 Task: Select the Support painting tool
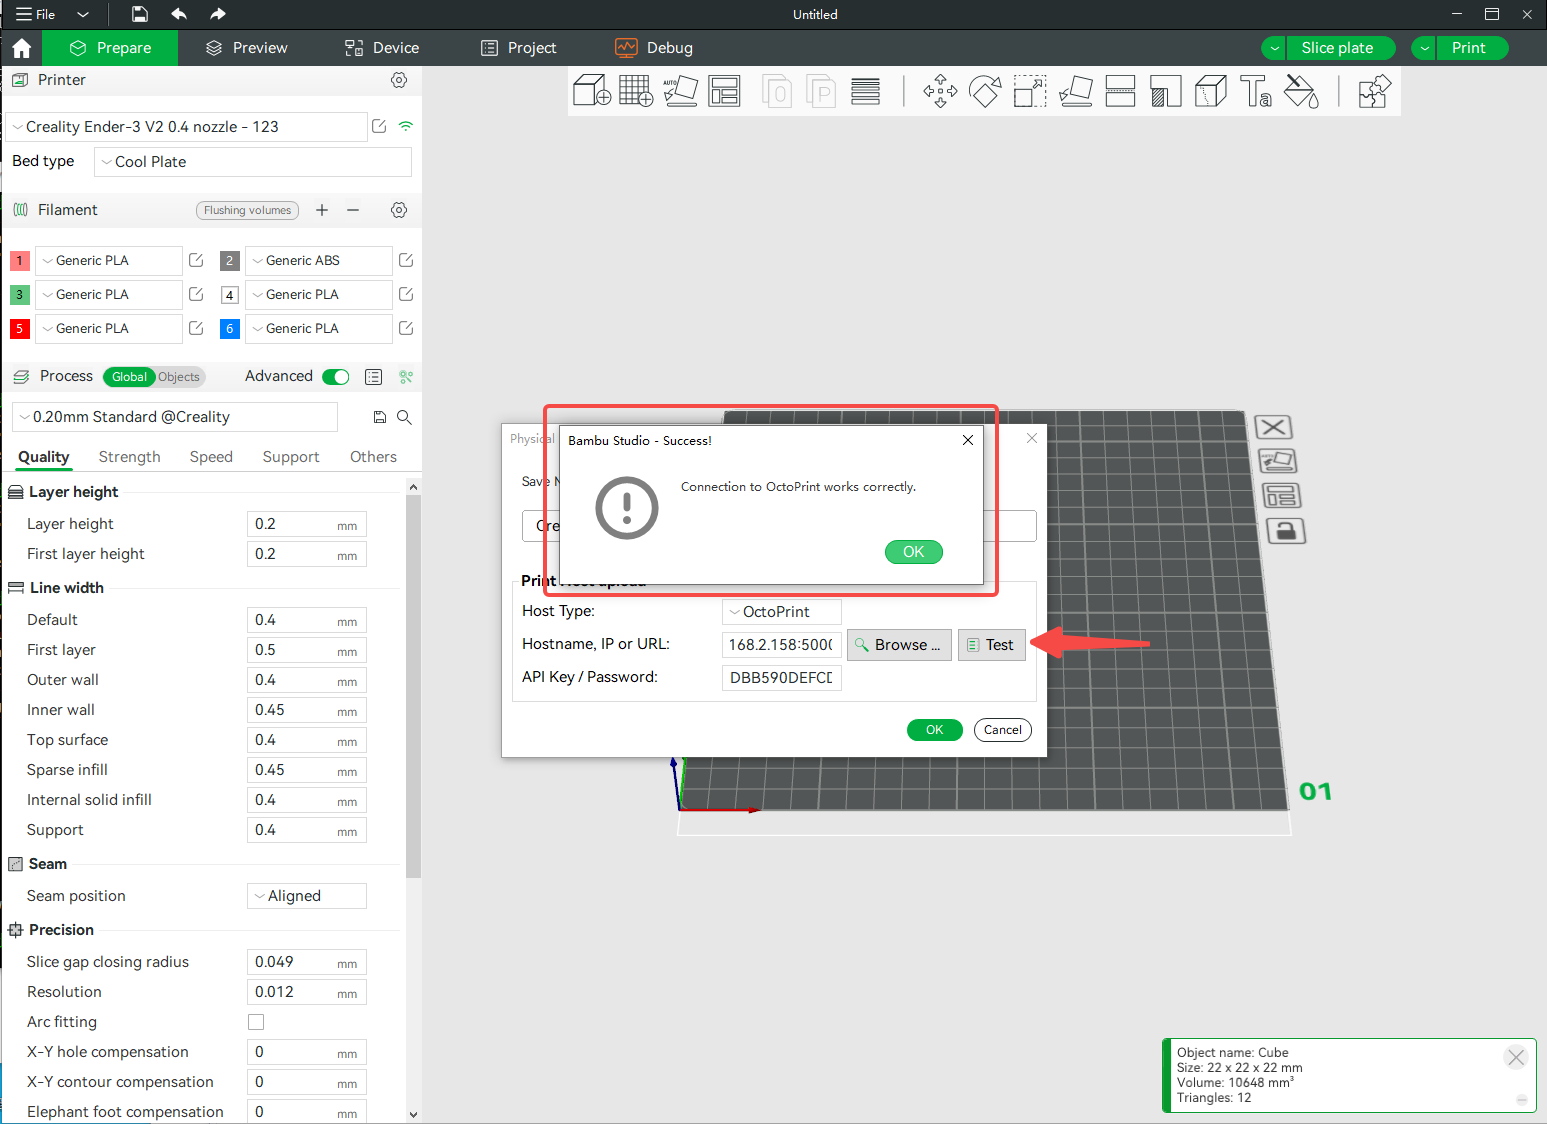point(1165,91)
